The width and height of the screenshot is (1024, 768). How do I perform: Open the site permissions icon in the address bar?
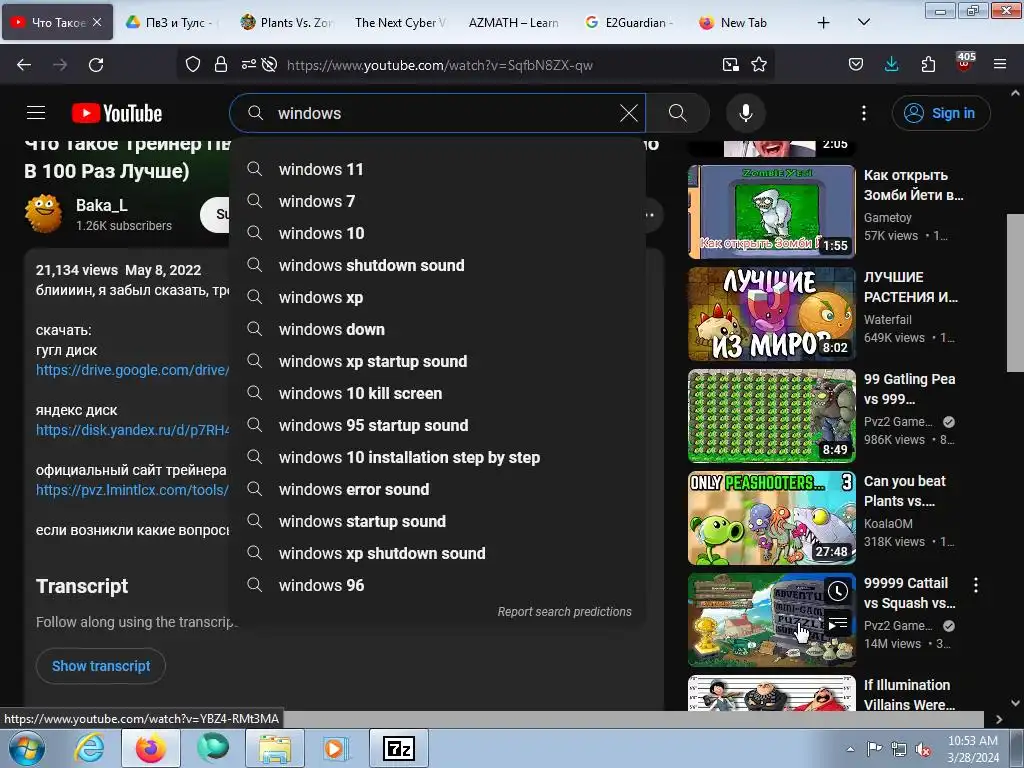coord(249,64)
